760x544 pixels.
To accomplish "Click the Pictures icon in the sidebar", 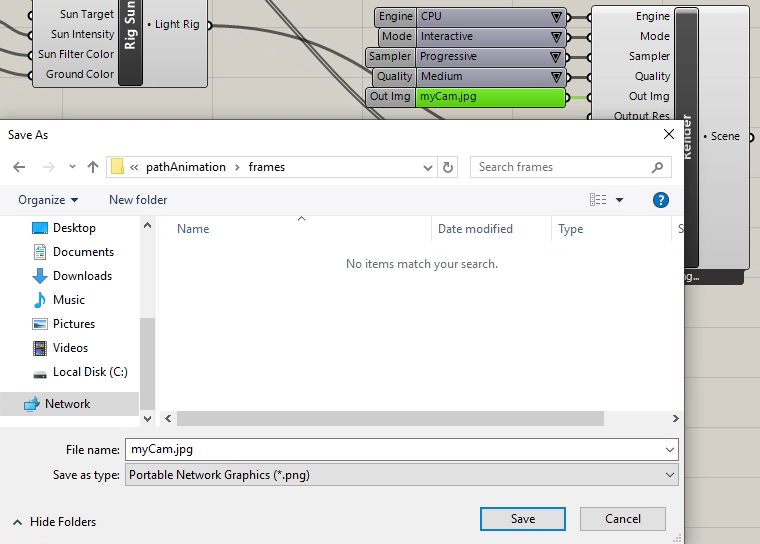I will click(40, 324).
